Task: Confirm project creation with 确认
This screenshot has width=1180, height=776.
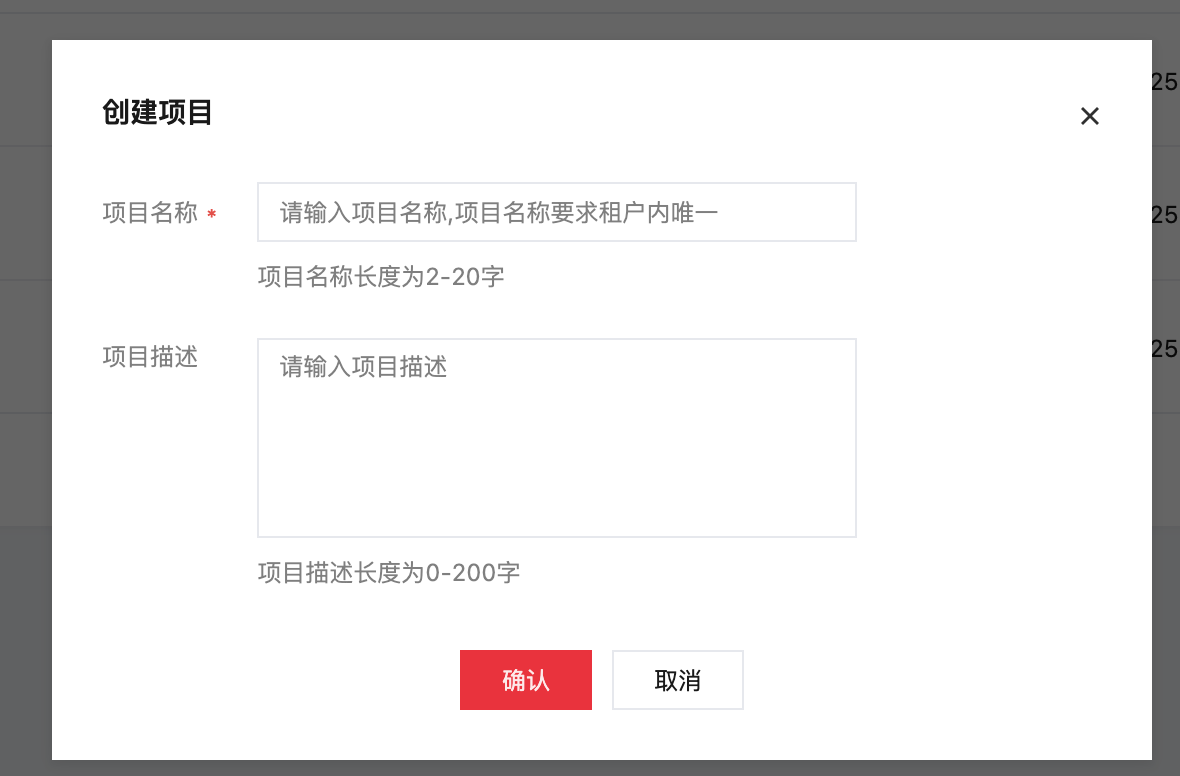Action: pyautogui.click(x=525, y=680)
